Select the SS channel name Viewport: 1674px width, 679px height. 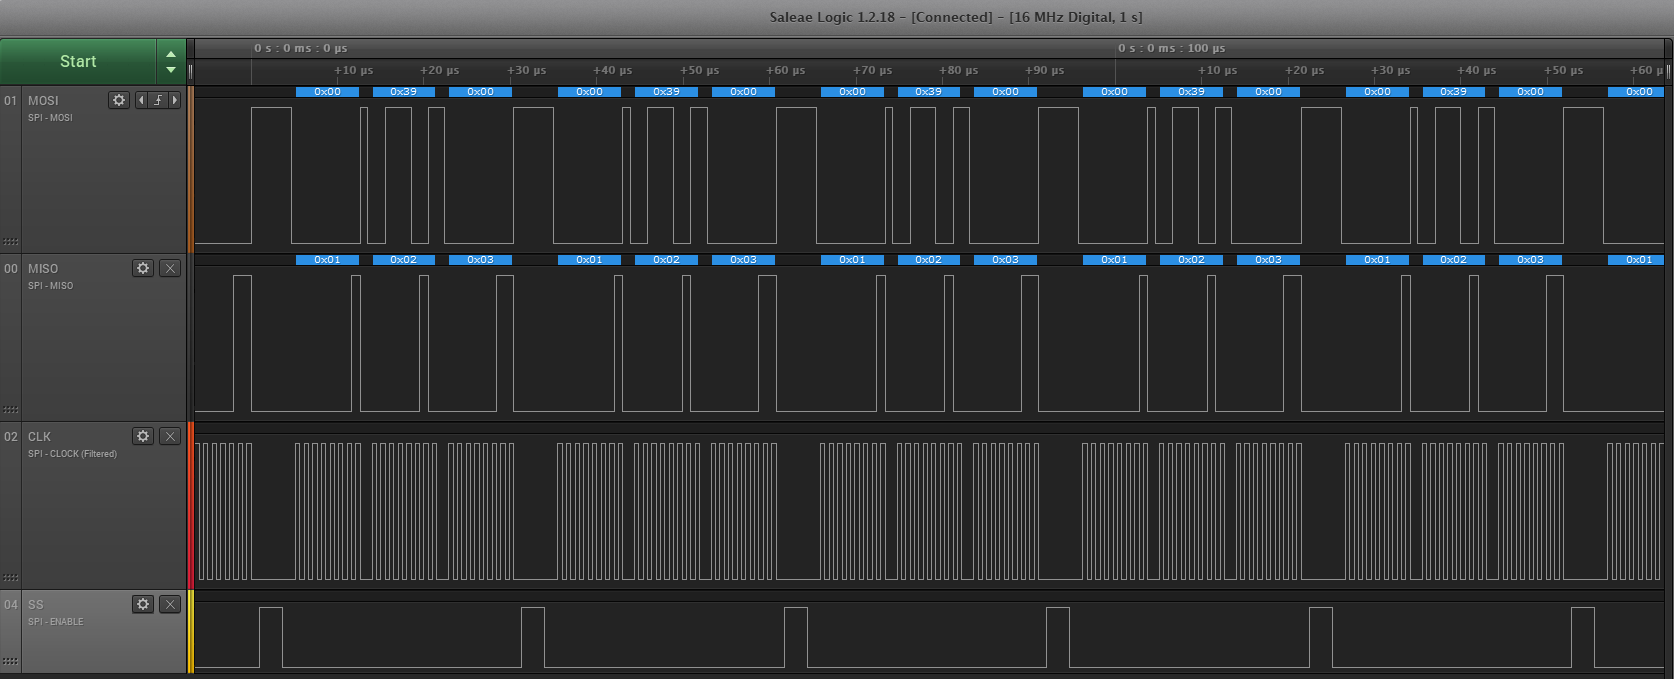click(x=36, y=605)
